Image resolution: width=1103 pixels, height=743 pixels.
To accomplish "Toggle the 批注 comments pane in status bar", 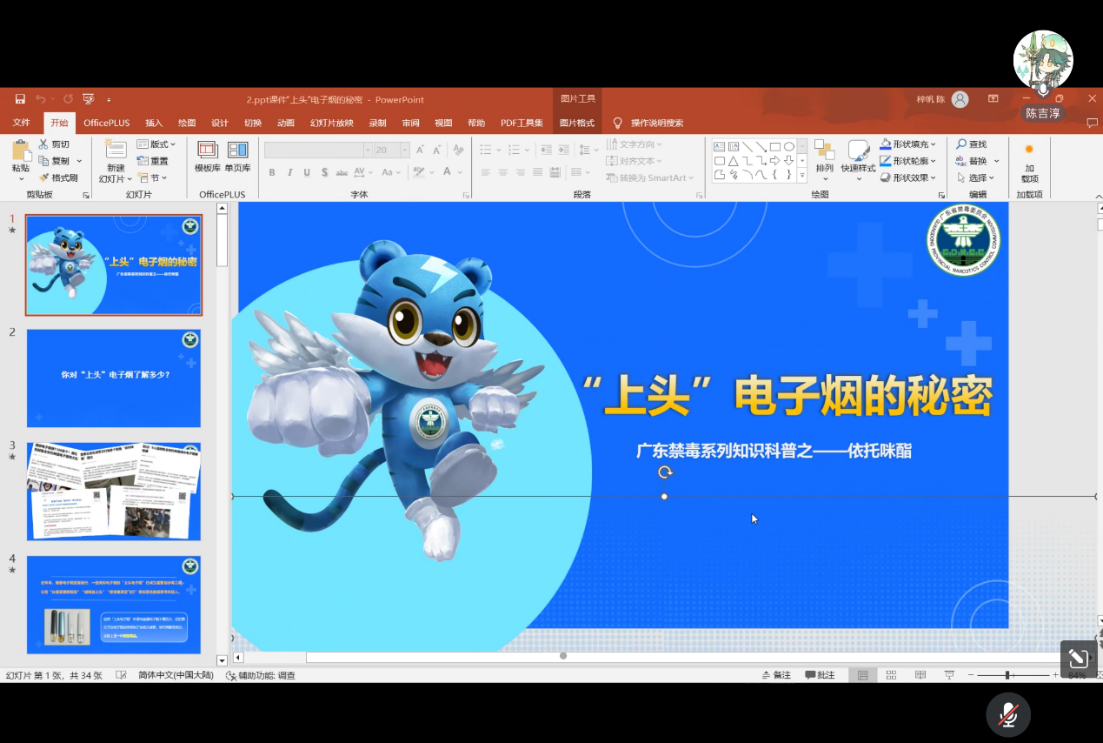I will pyautogui.click(x=820, y=675).
